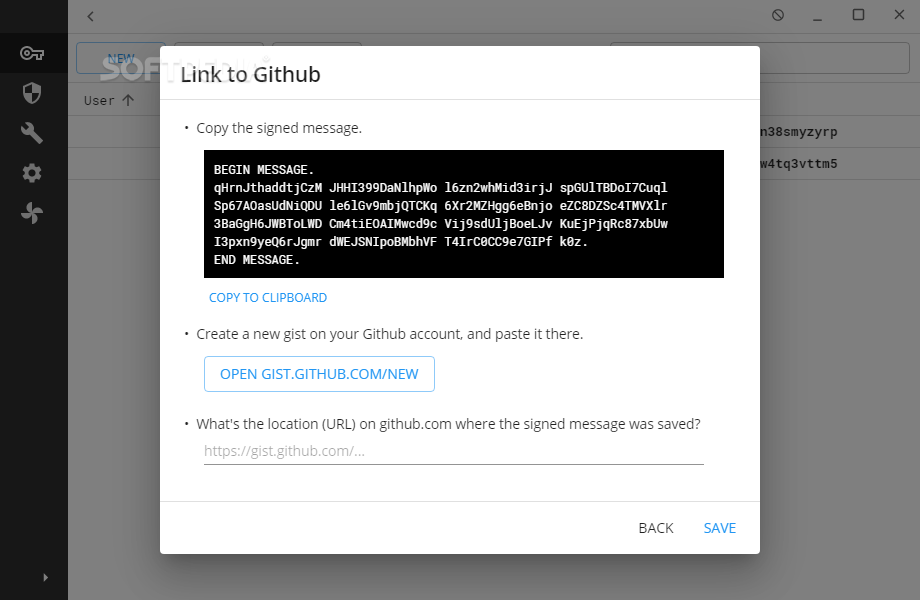The width and height of the screenshot is (920, 600).
Task: Go back using the top chevron
Action: pyautogui.click(x=90, y=16)
